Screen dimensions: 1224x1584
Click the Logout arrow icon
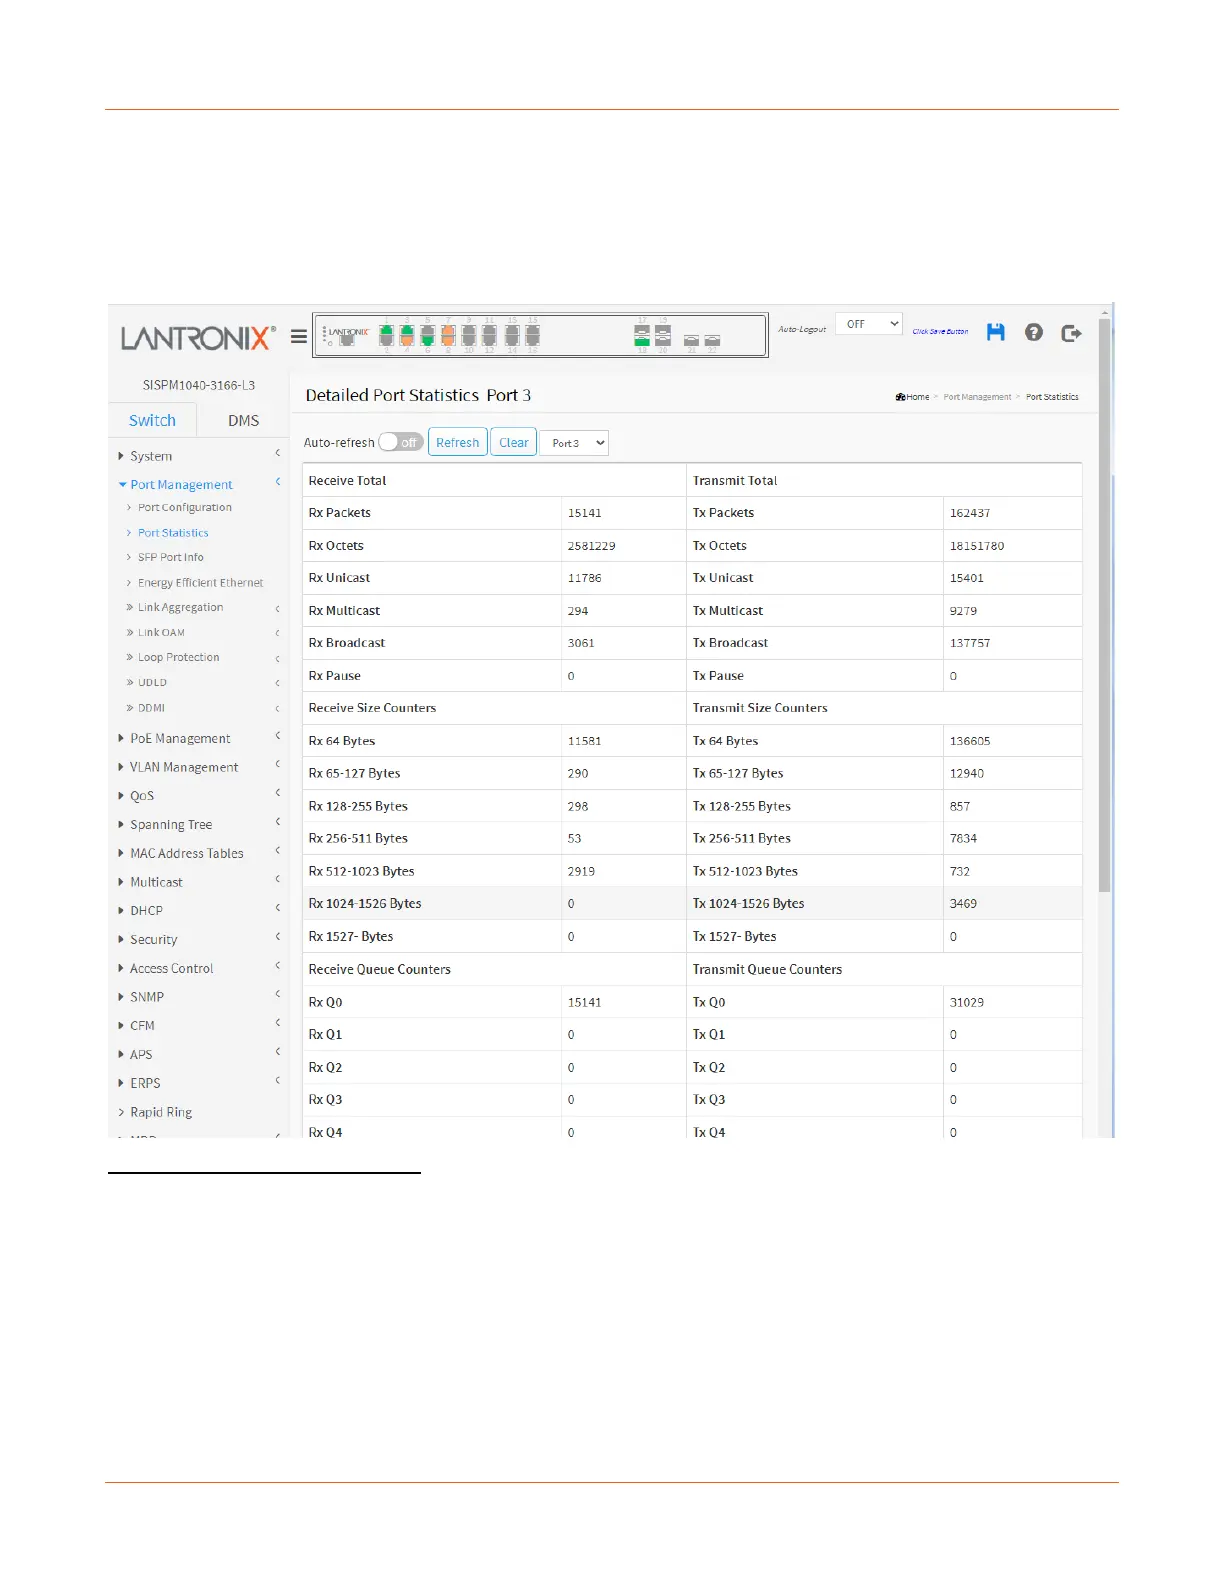click(x=1071, y=333)
